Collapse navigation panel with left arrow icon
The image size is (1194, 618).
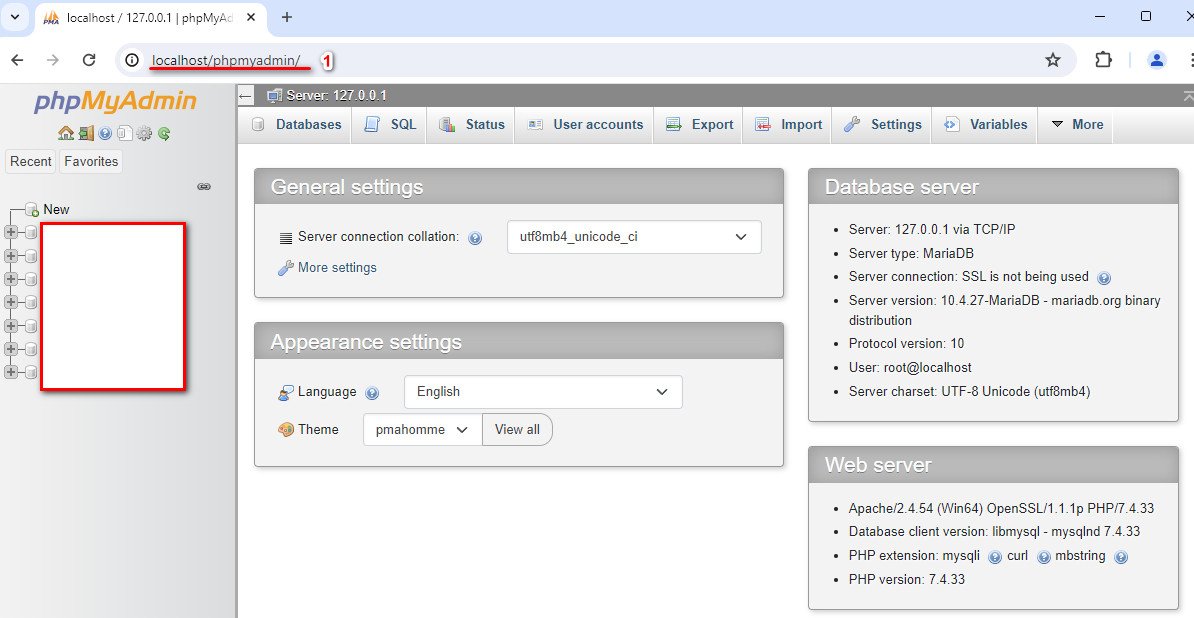(x=245, y=96)
